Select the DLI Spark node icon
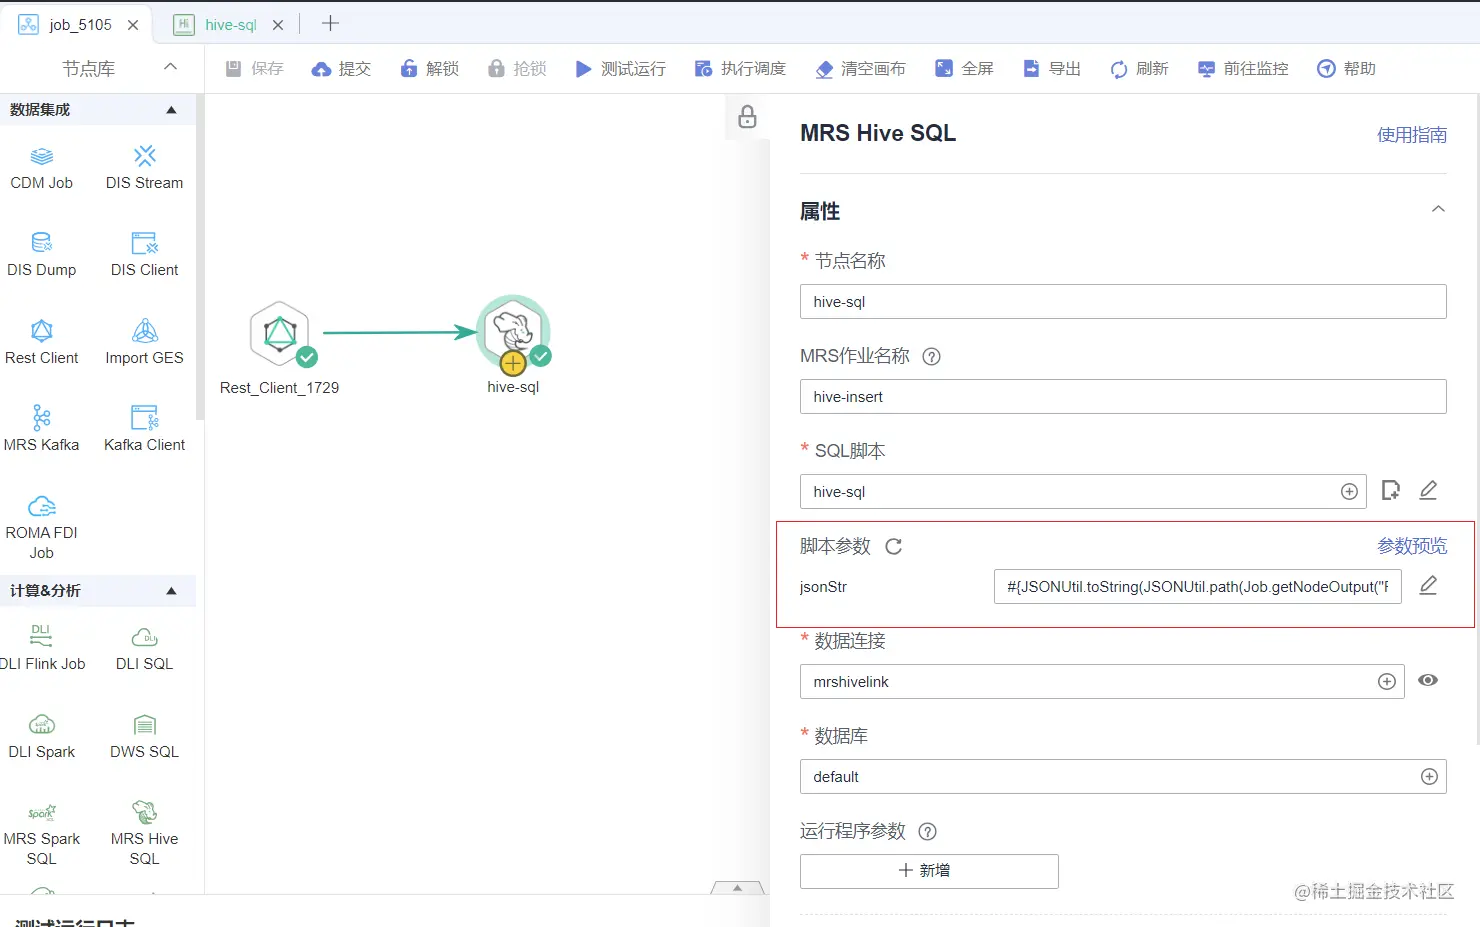The height and width of the screenshot is (927, 1480). [x=42, y=724]
